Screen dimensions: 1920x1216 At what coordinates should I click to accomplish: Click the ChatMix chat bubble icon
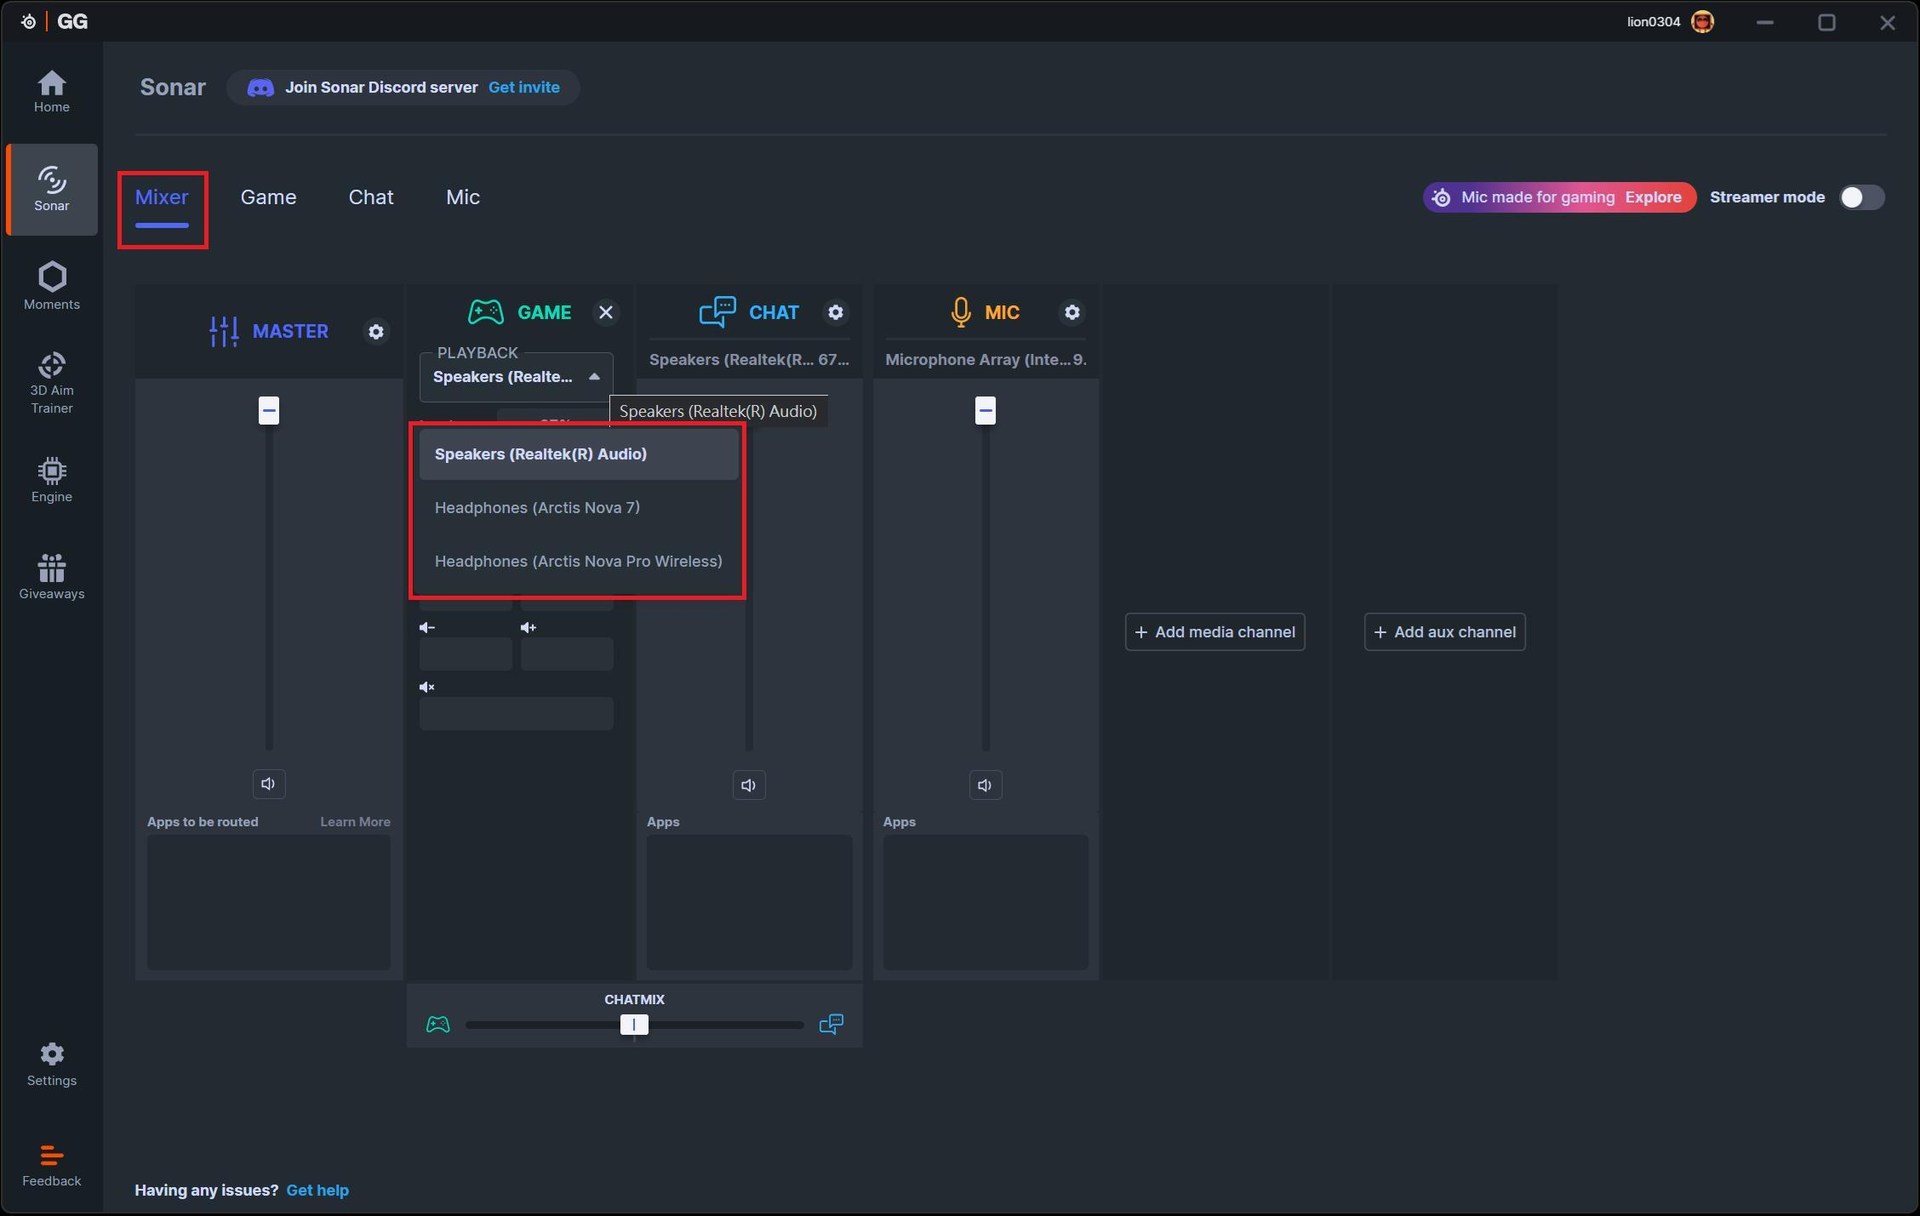coord(831,1024)
